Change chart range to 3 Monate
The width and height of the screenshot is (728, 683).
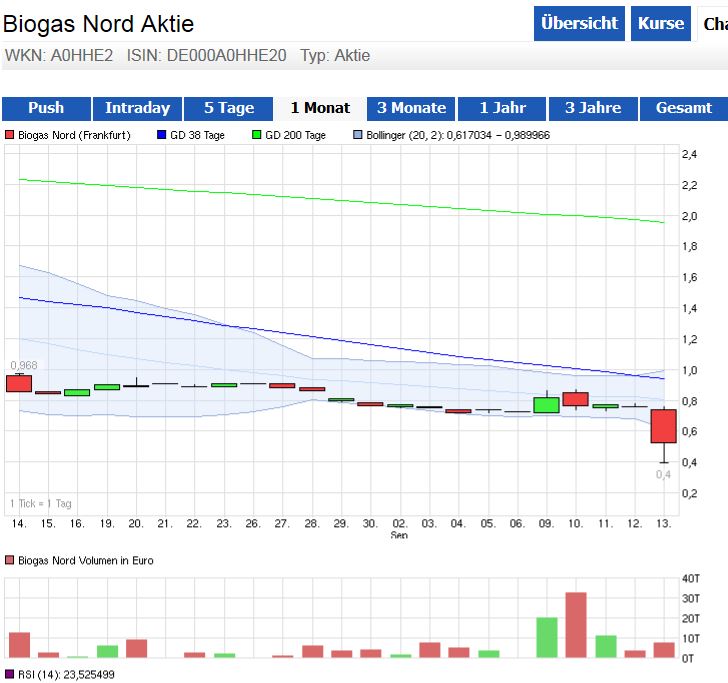click(411, 108)
